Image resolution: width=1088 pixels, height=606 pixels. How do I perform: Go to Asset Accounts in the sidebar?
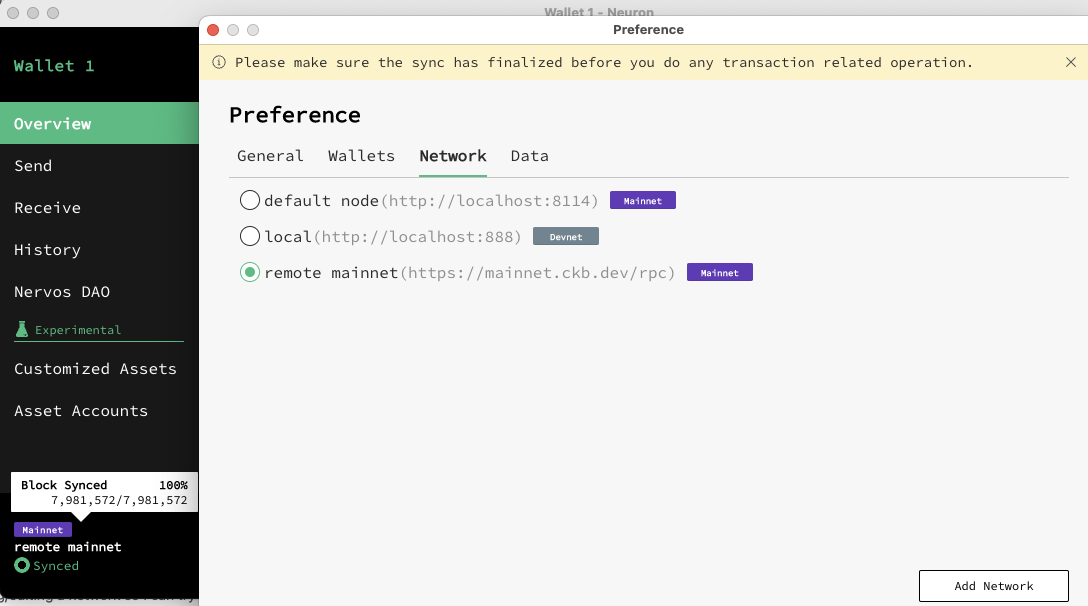(x=80, y=410)
